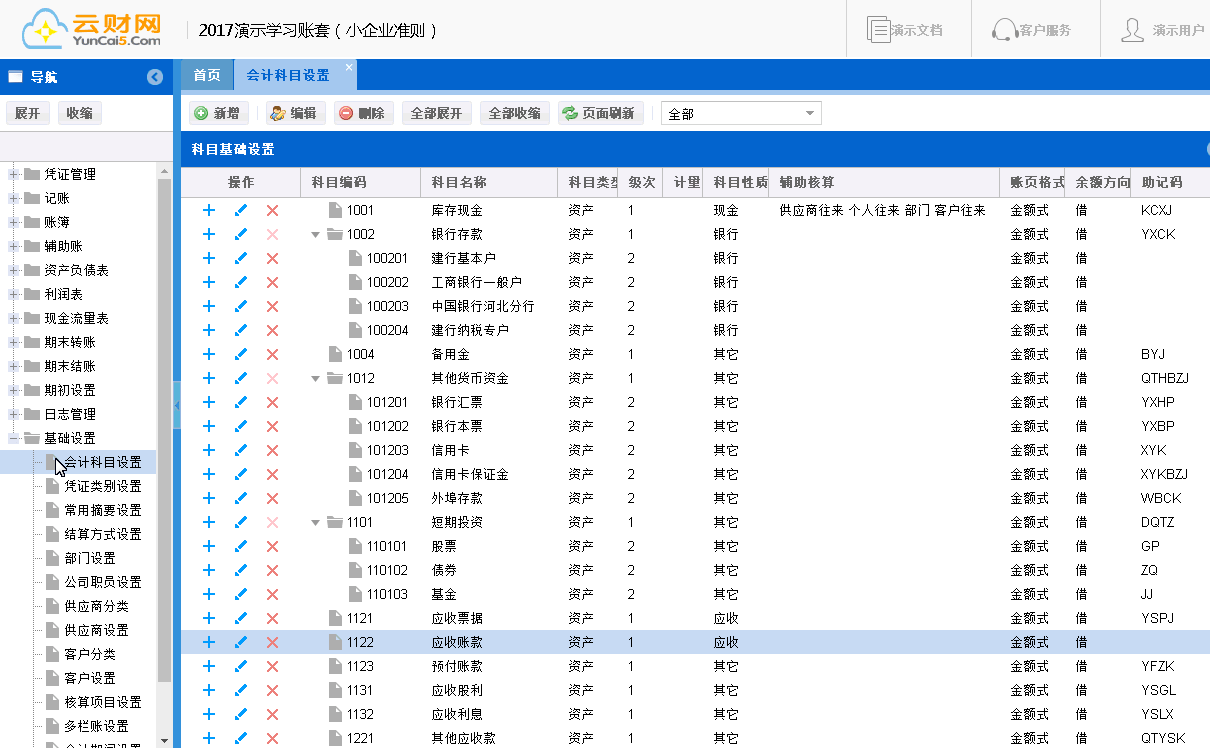Edit the 101201 银行汇票 account

(240, 402)
